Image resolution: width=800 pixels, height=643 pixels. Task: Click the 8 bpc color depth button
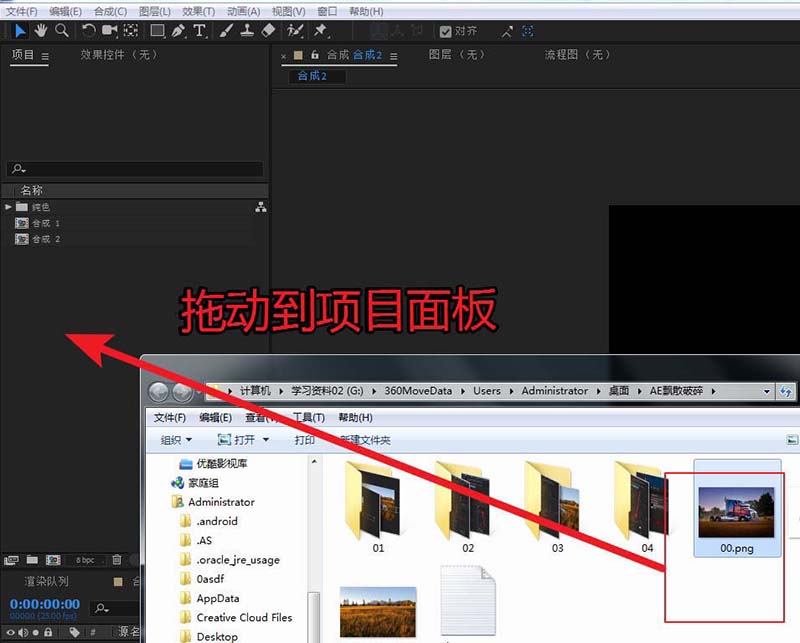coord(85,560)
